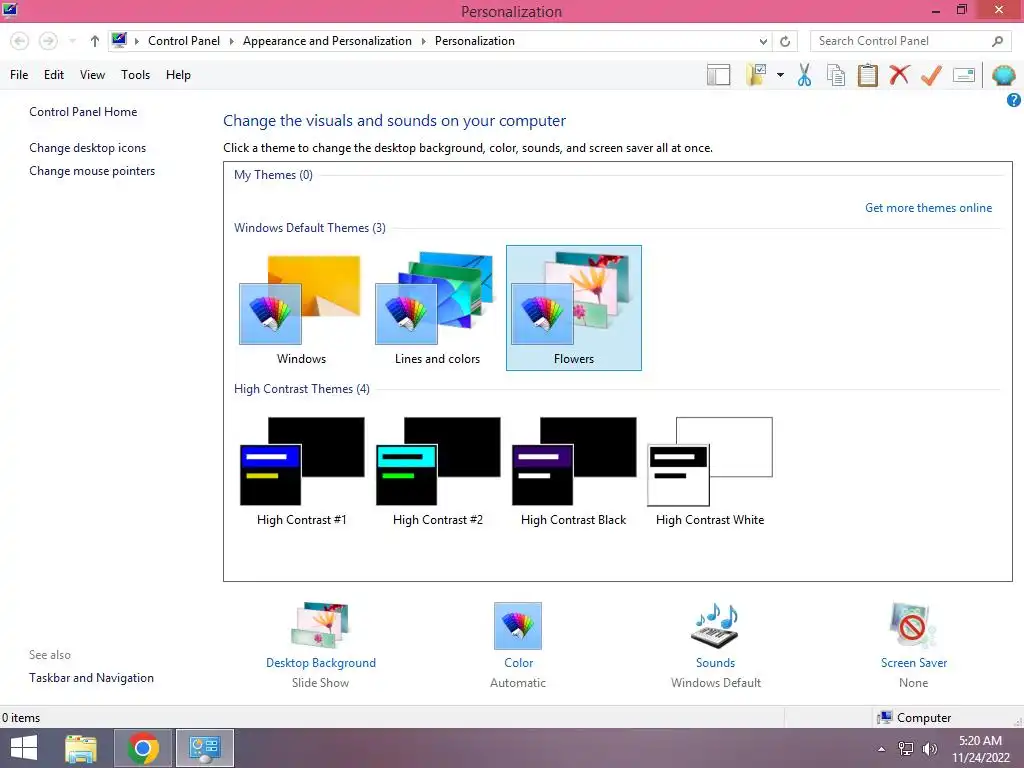Open the Help menu
Screen dimensions: 1024x768
(x=178, y=75)
